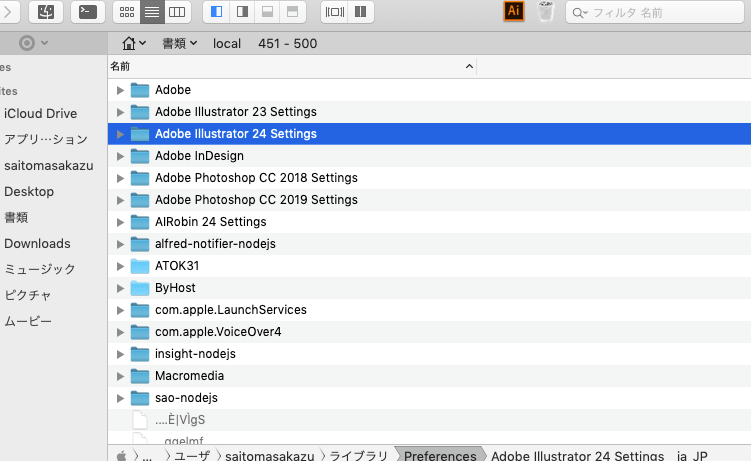751x461 pixels.
Task: Click the Adobe Illustrator Ai toolbar icon
Action: [x=514, y=11]
